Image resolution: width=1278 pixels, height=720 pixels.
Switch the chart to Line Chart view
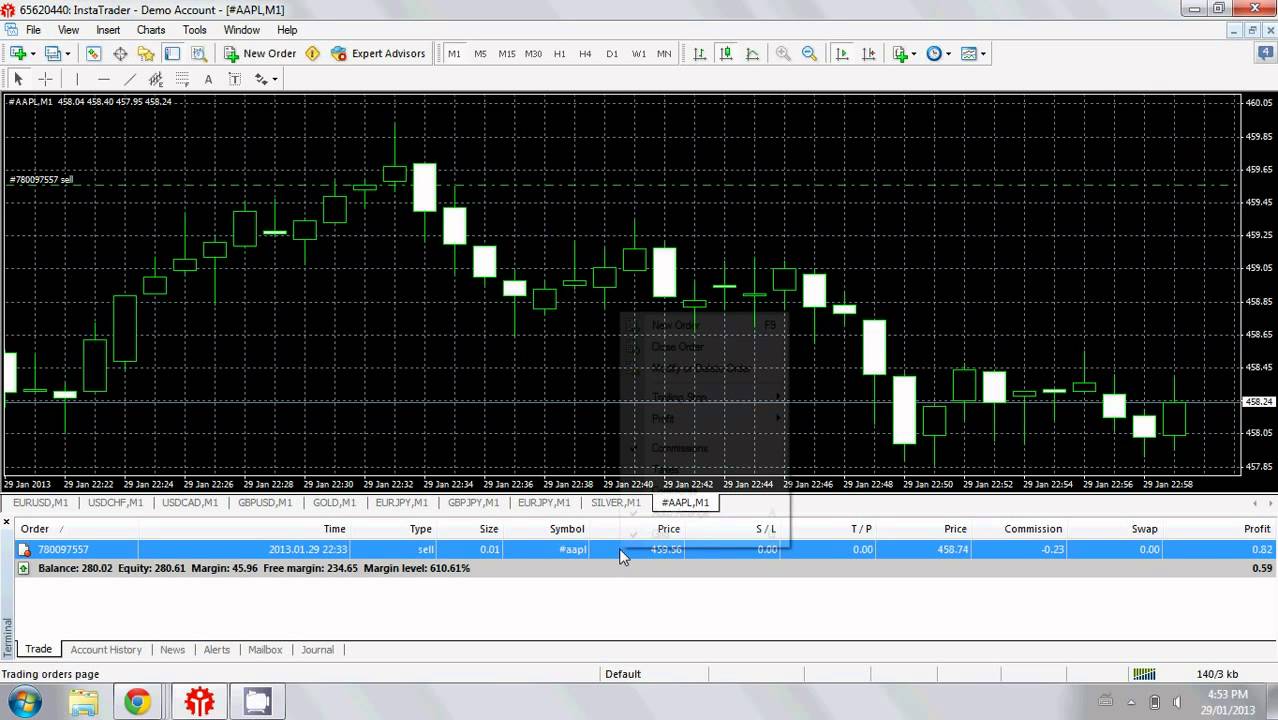tap(752, 54)
